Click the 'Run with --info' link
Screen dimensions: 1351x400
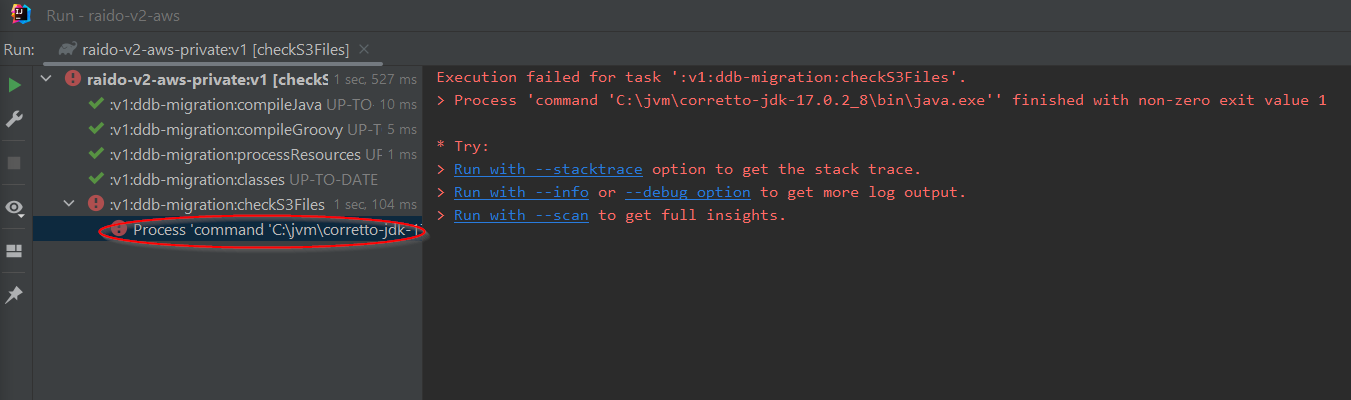[x=521, y=192]
